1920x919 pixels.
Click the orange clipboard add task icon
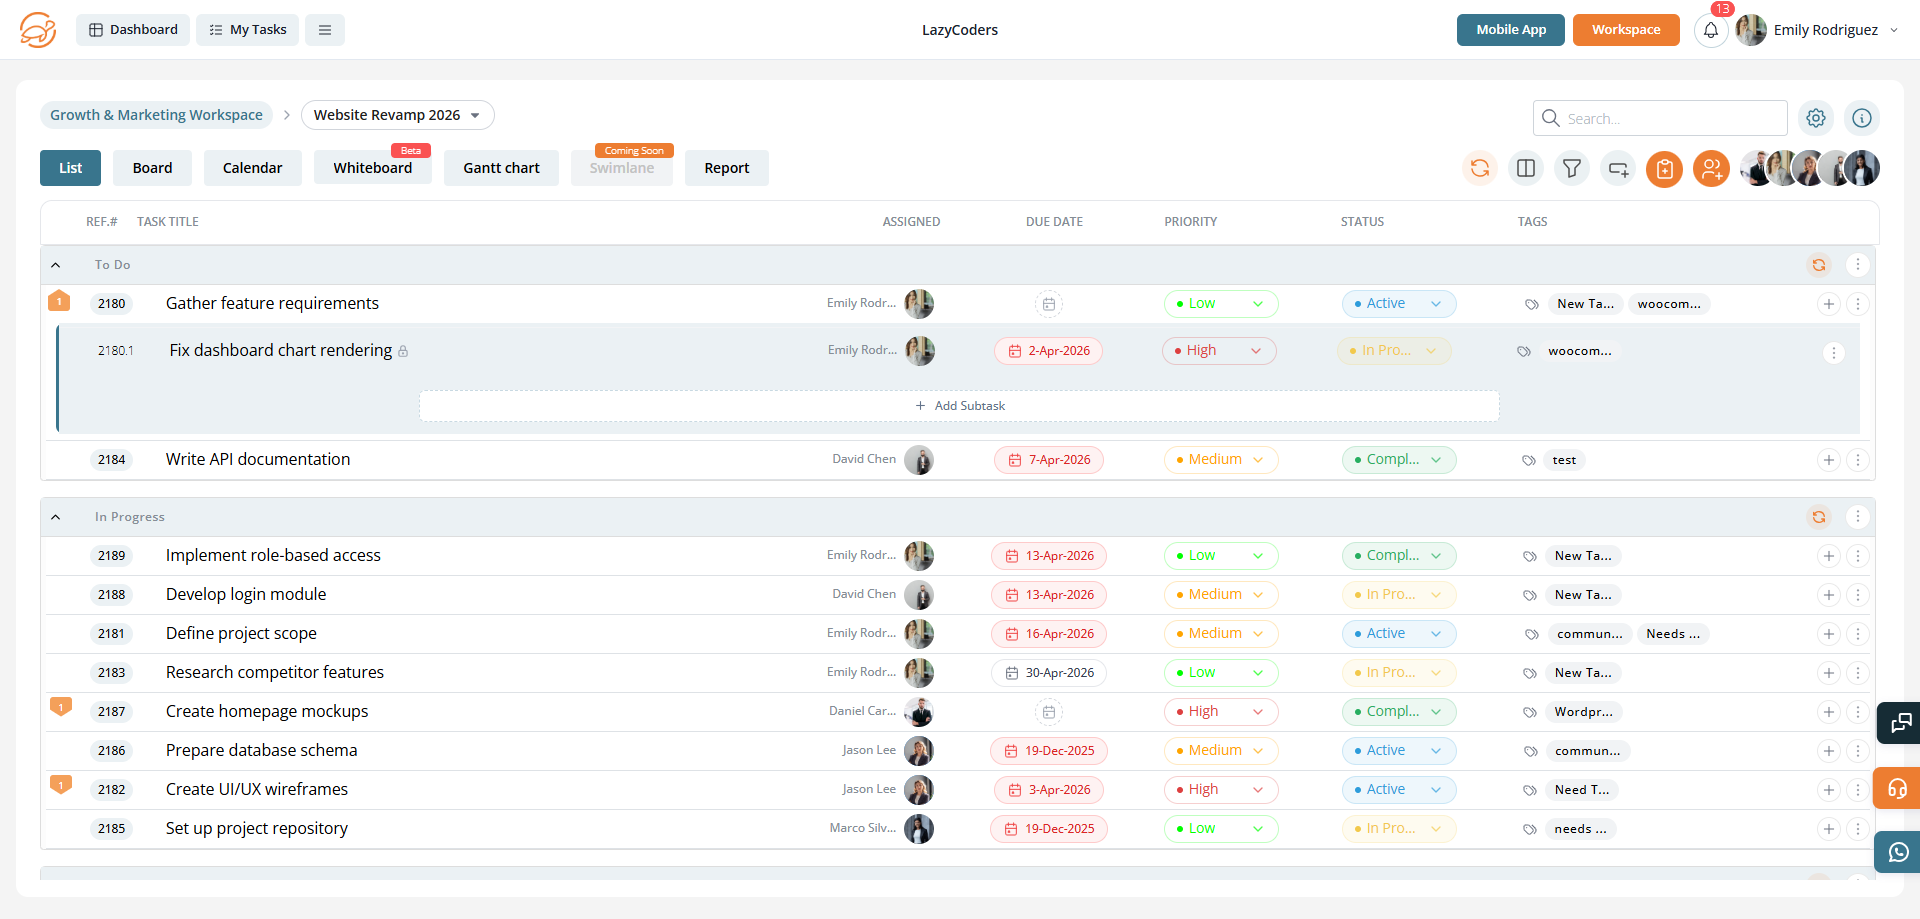(x=1664, y=169)
